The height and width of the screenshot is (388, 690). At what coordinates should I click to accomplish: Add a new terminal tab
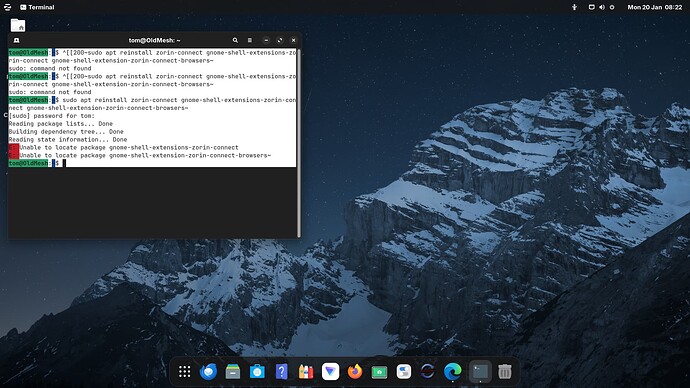click(x=16, y=40)
